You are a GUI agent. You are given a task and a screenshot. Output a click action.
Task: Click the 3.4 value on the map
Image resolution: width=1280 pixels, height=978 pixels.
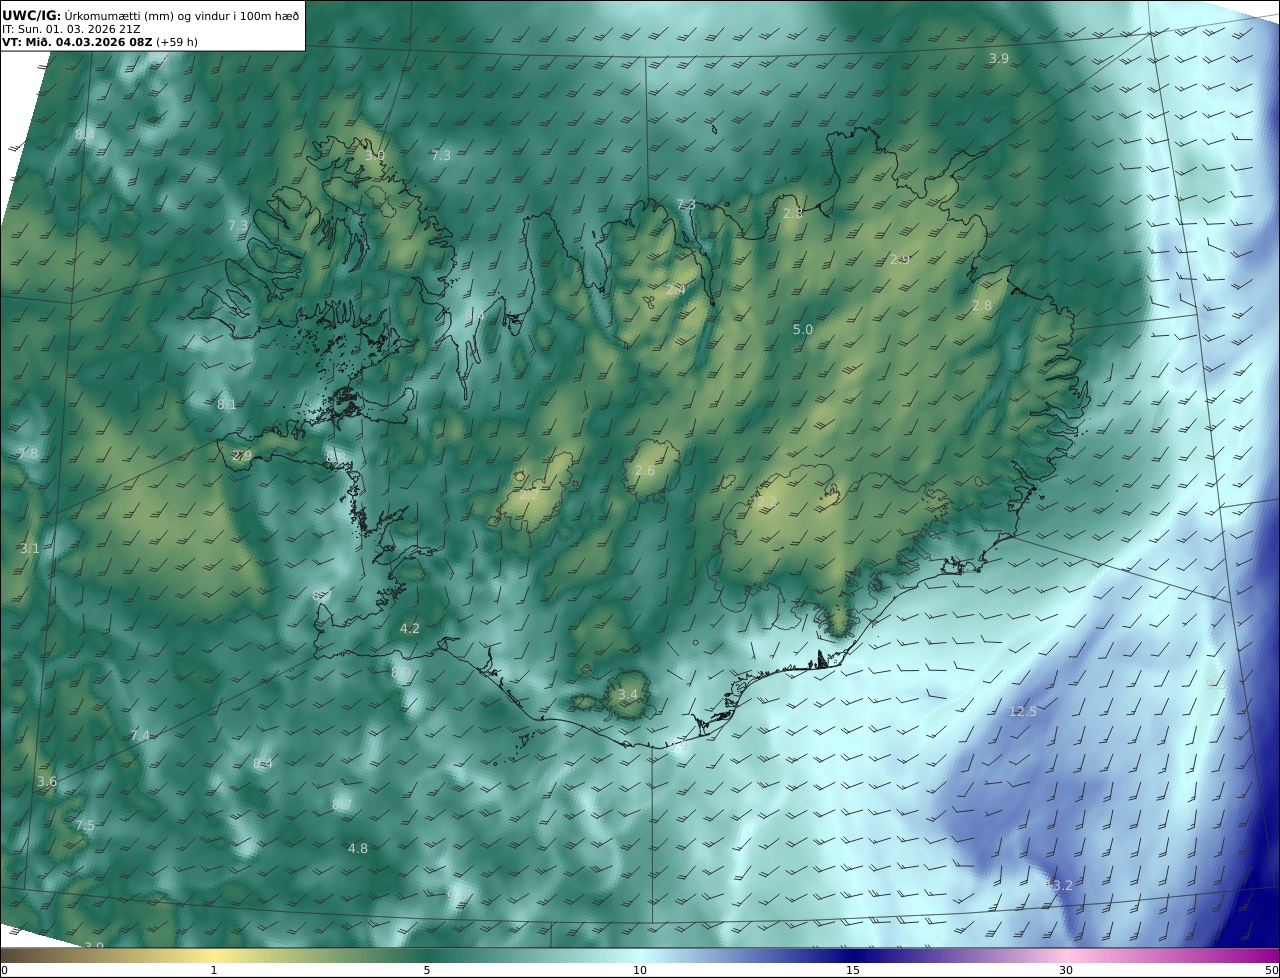click(x=627, y=695)
